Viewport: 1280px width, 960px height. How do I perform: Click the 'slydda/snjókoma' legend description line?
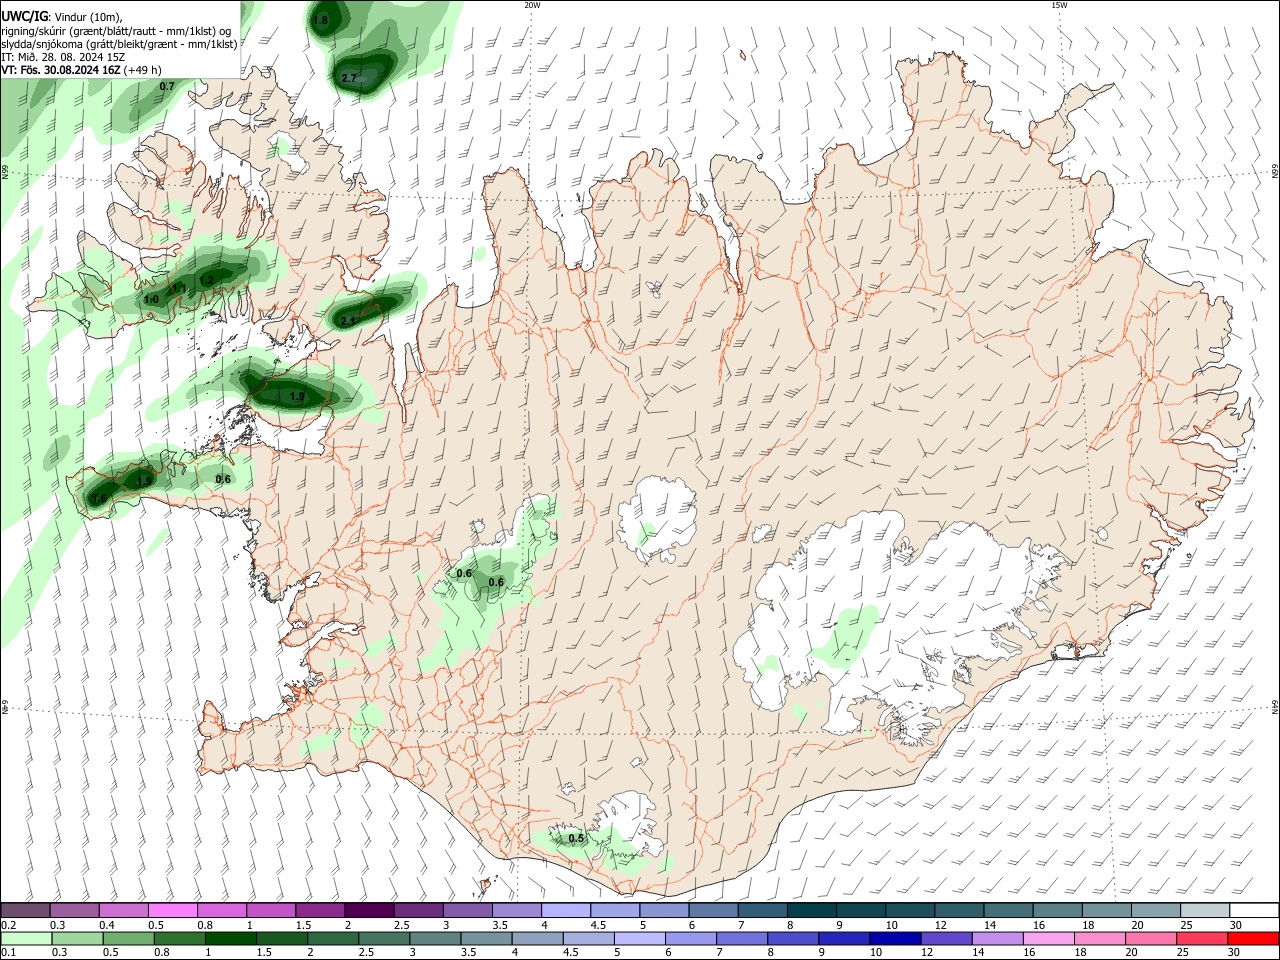pyautogui.click(x=119, y=44)
